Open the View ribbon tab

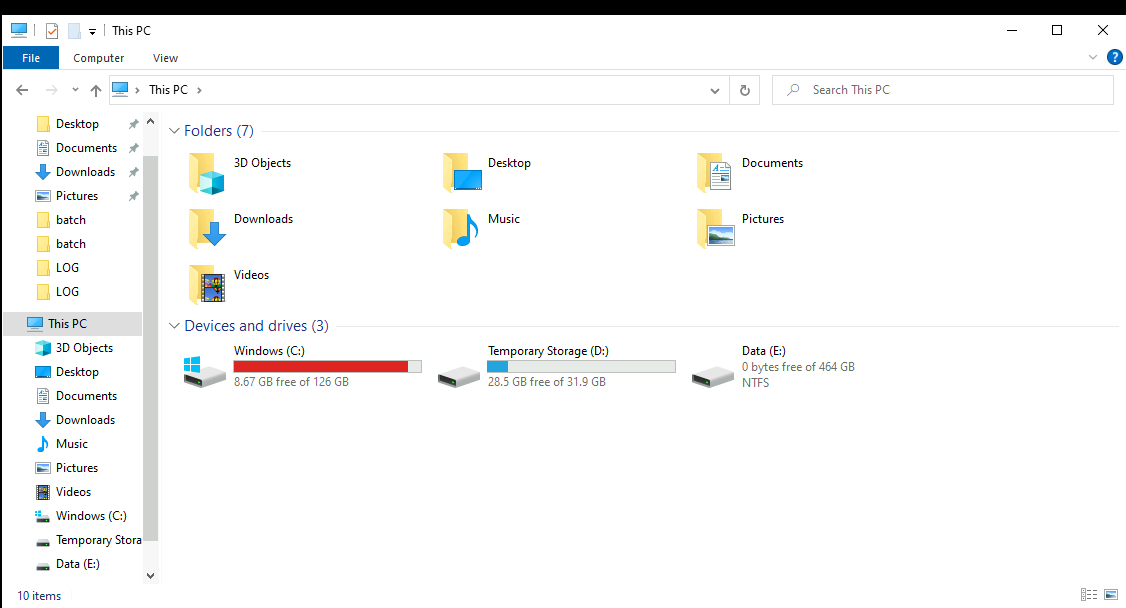(x=165, y=58)
